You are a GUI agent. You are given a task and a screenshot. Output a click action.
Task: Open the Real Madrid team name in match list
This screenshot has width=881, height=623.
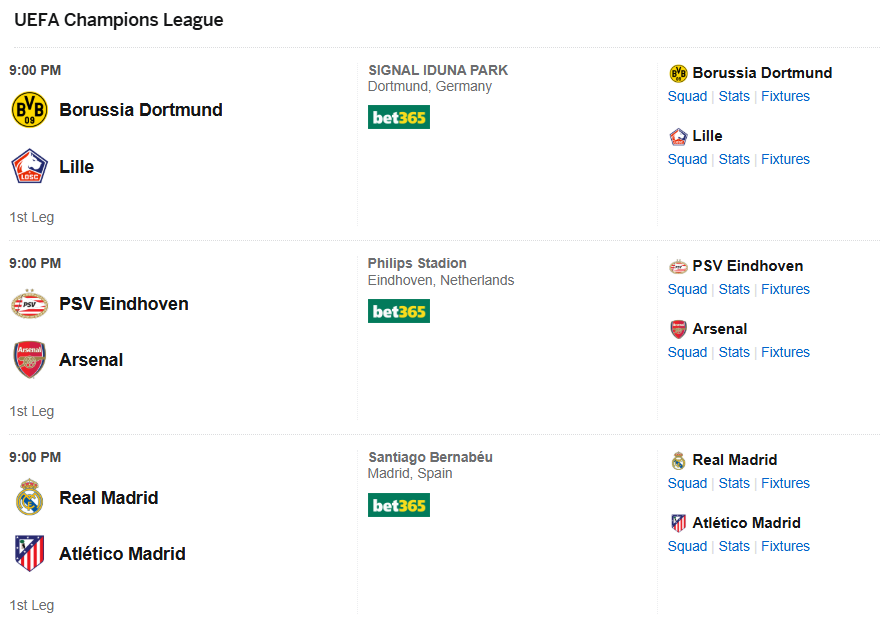(x=109, y=498)
